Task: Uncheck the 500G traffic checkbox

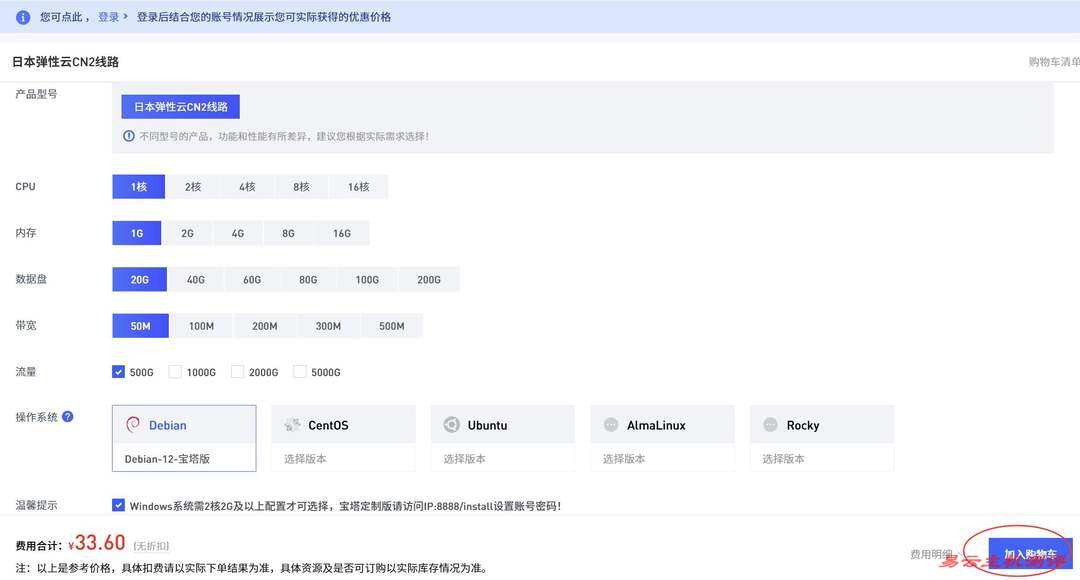Action: [x=118, y=372]
